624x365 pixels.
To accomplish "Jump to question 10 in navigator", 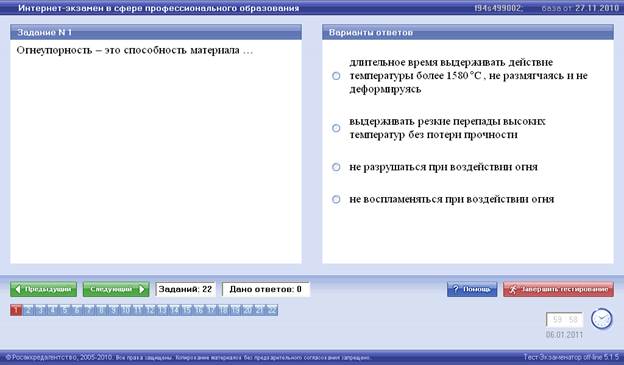I will coord(125,310).
